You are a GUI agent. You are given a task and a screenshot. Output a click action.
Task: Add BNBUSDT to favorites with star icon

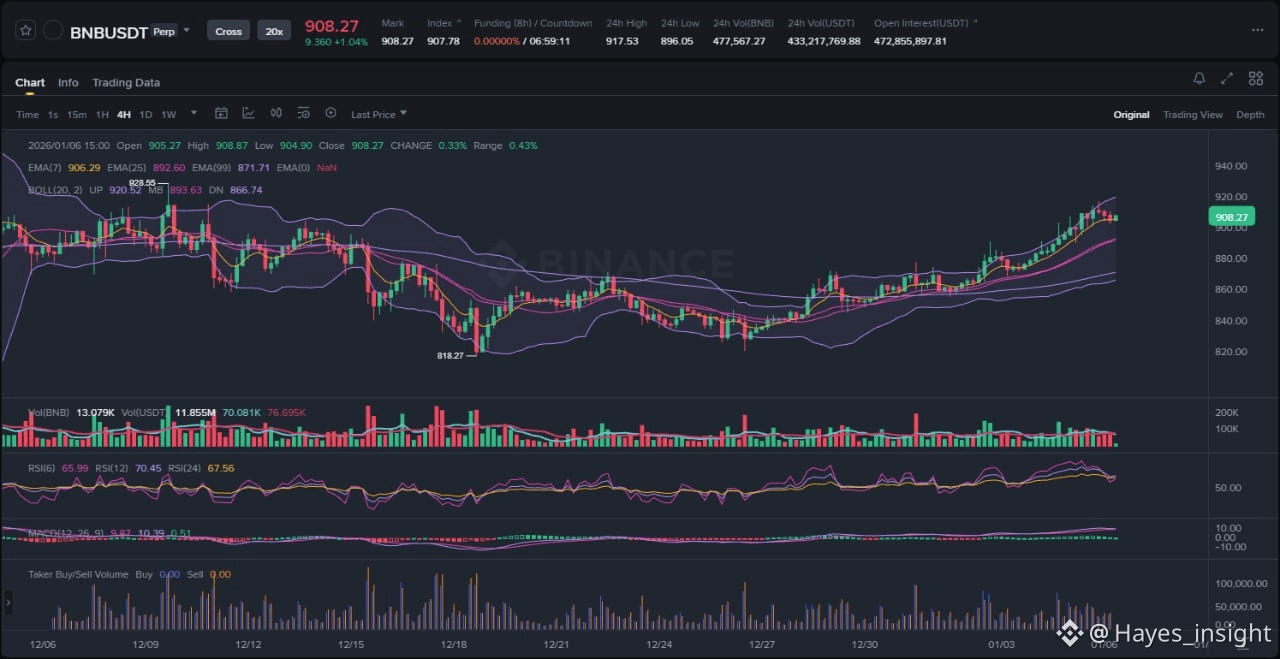tap(25, 31)
